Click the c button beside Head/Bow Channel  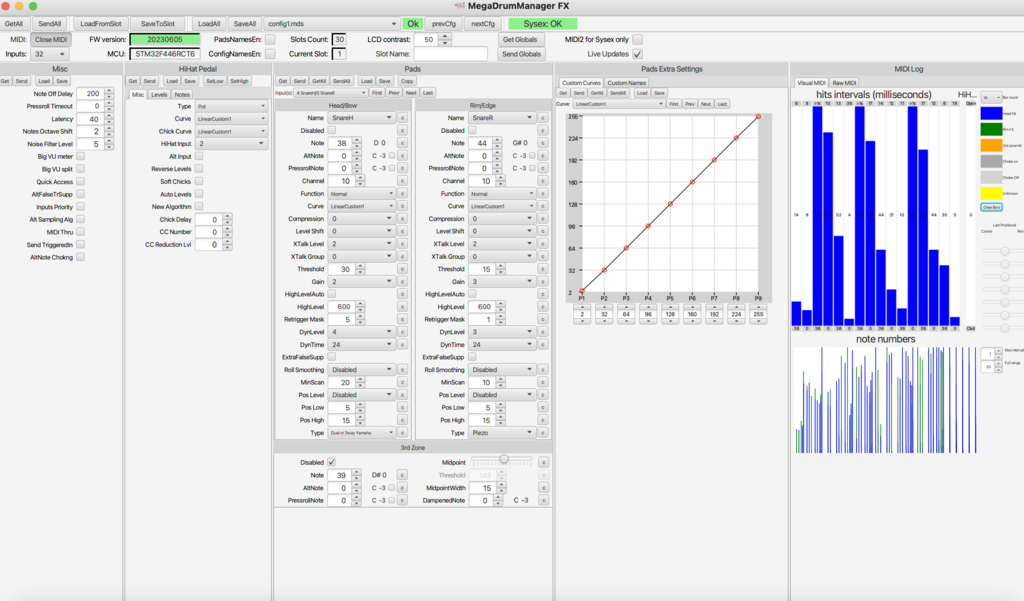[402, 181]
